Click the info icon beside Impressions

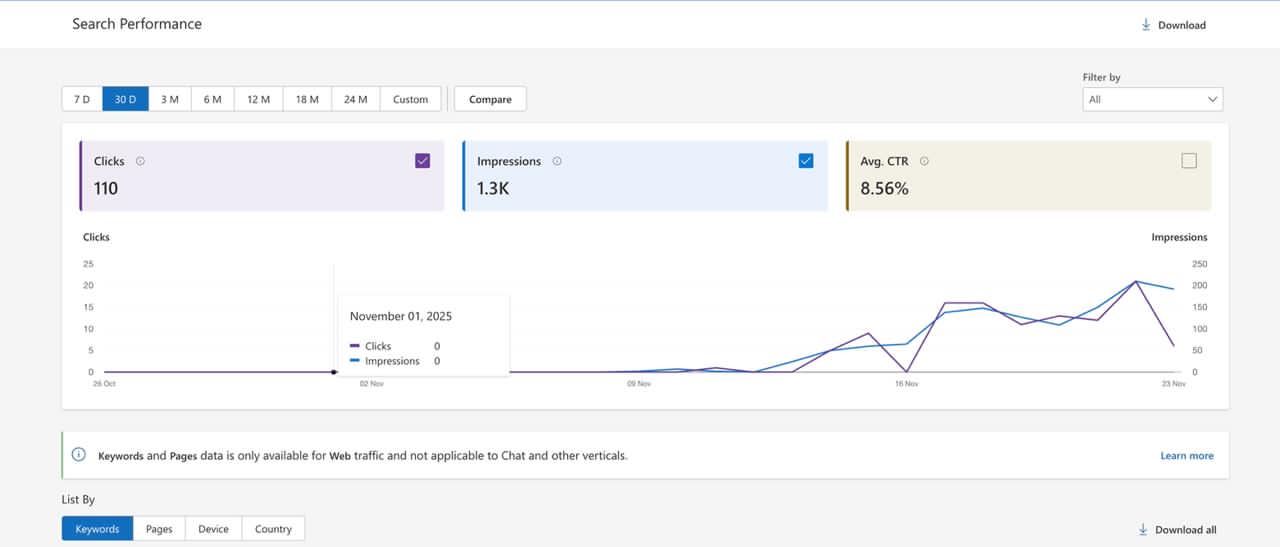(x=557, y=161)
